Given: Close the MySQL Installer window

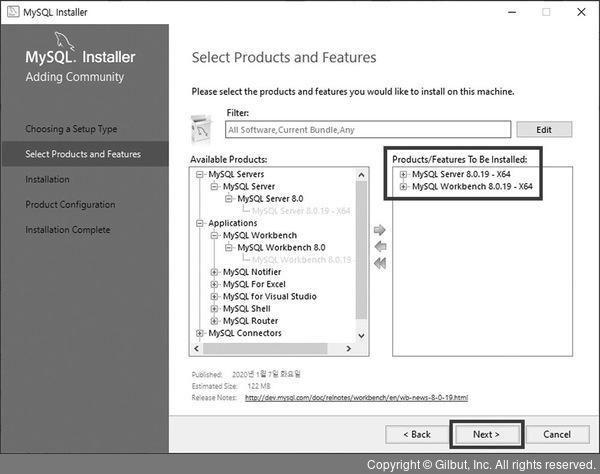Looking at the screenshot, I should tap(581, 12).
